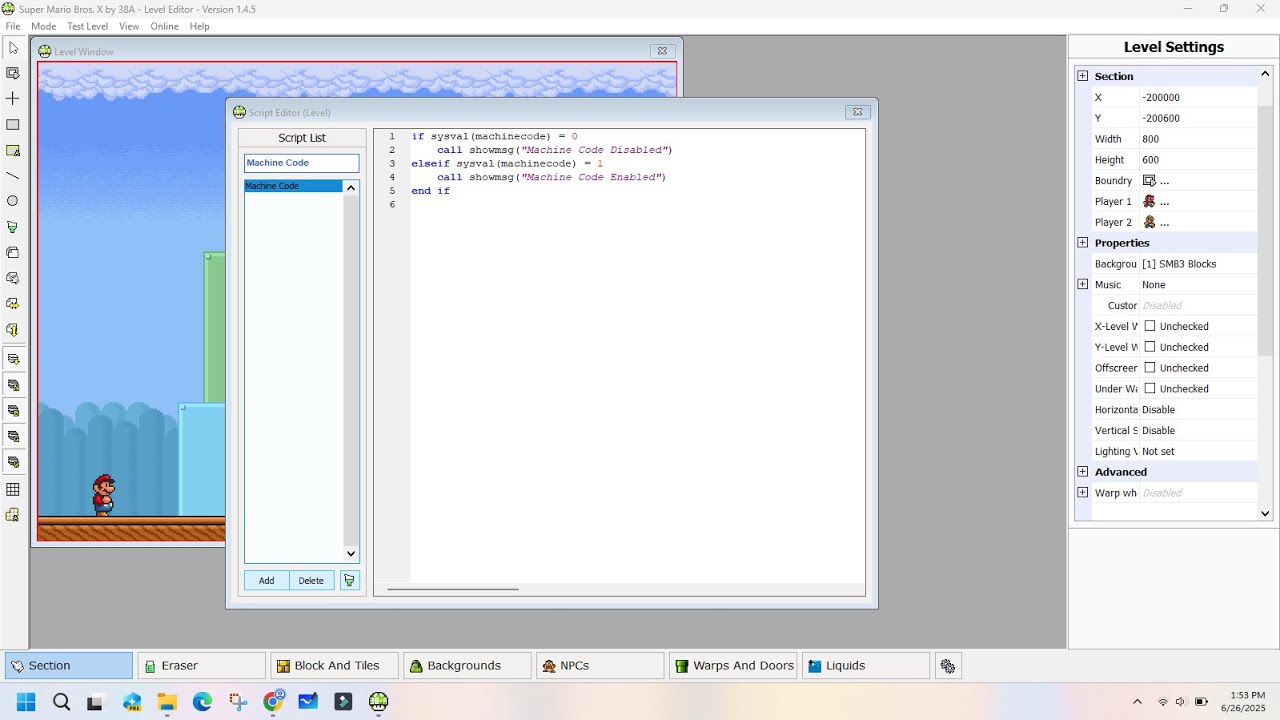Viewport: 1280px width, 720px height.
Task: Select the circle tool in the left toolbar
Action: point(13,201)
